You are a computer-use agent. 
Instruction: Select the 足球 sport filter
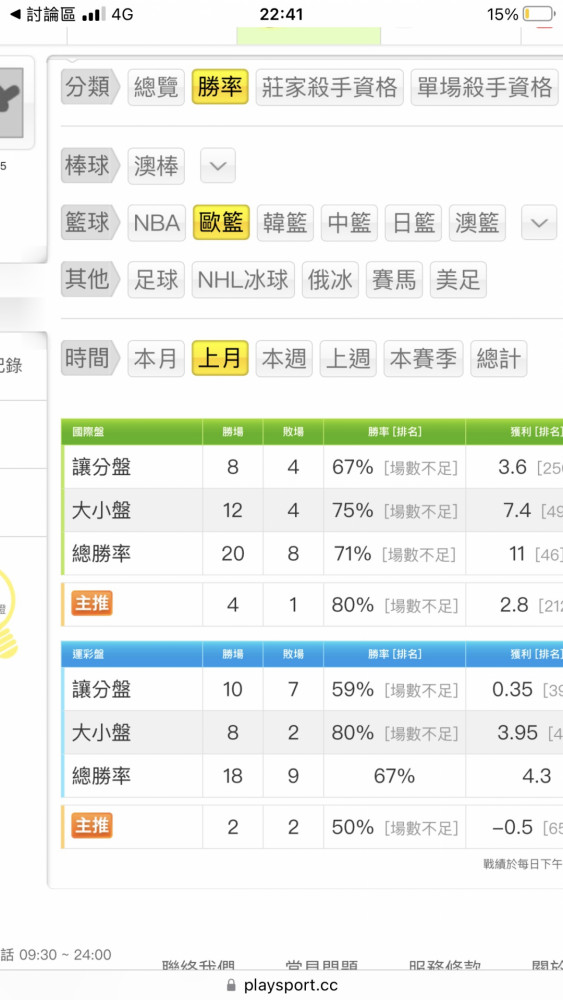click(x=156, y=279)
